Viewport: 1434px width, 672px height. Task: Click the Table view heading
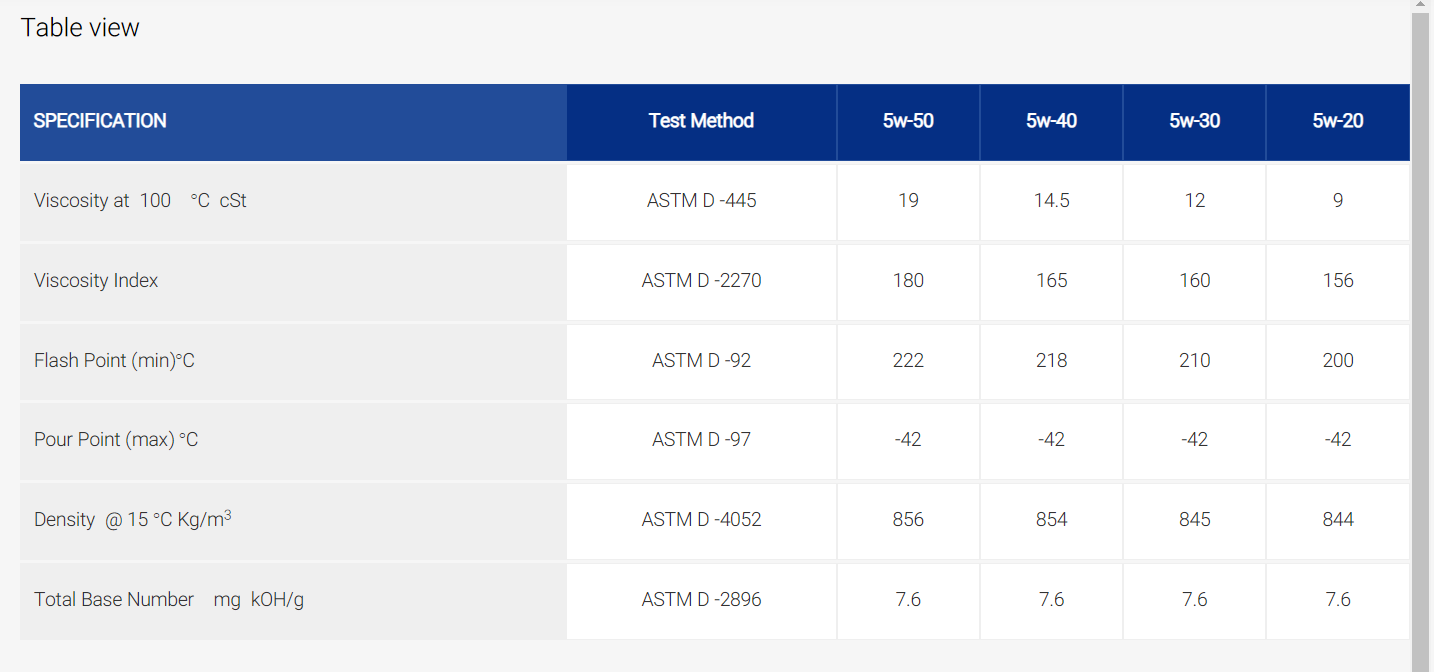(80, 28)
